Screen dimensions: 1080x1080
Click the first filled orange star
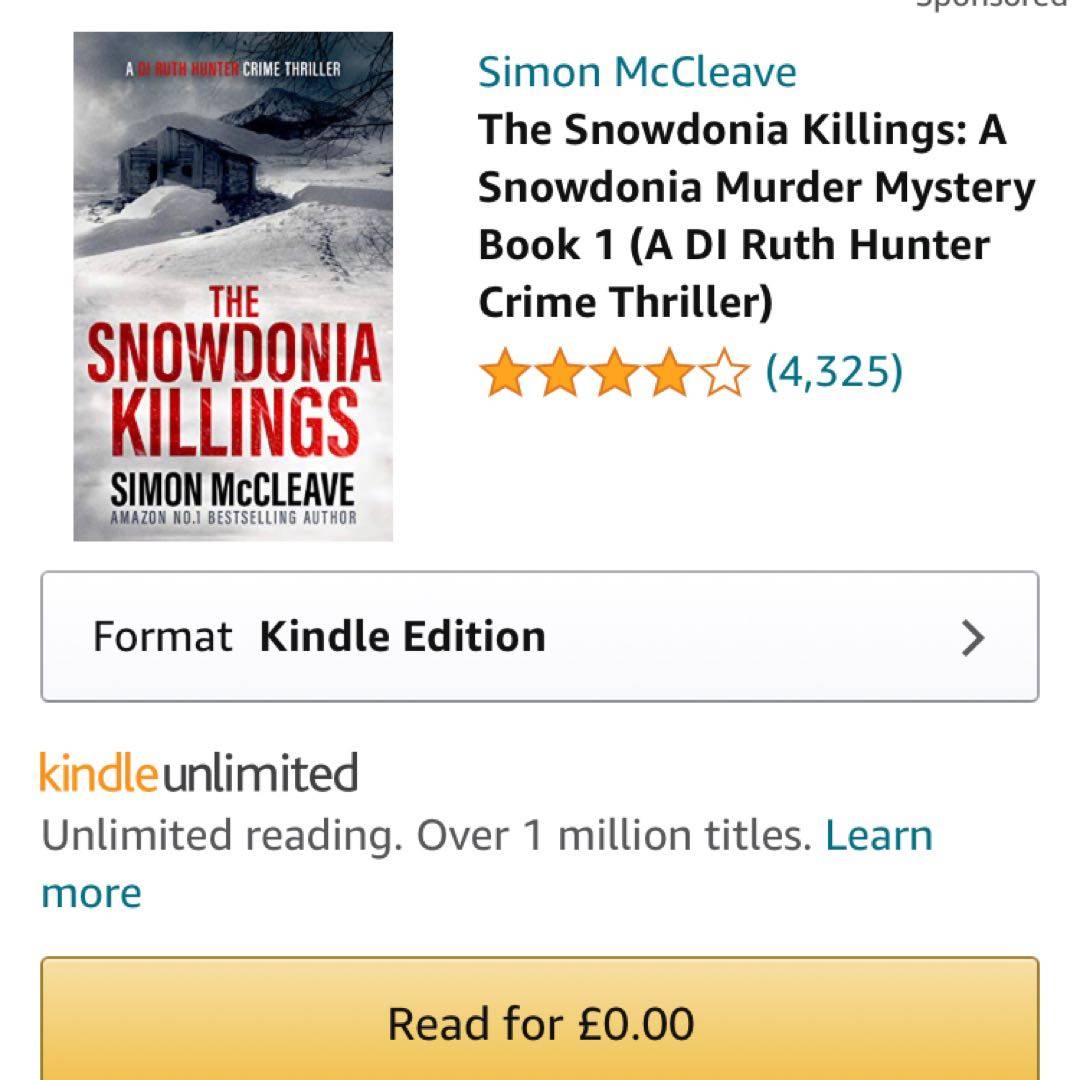(505, 373)
